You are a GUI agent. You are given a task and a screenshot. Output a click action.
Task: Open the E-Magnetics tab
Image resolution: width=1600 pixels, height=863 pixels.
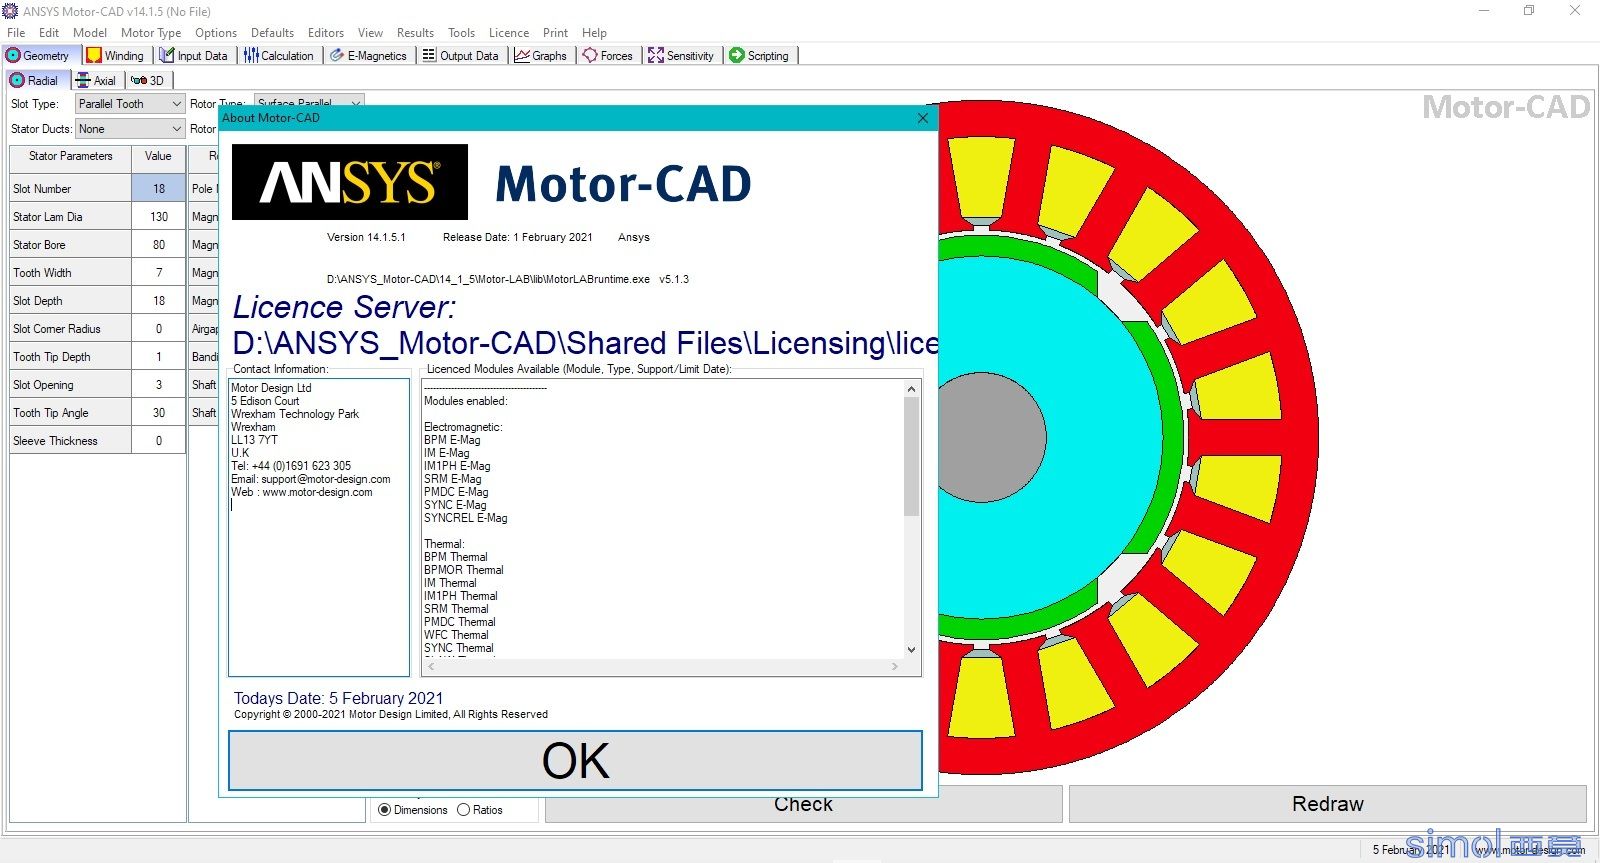click(x=369, y=56)
